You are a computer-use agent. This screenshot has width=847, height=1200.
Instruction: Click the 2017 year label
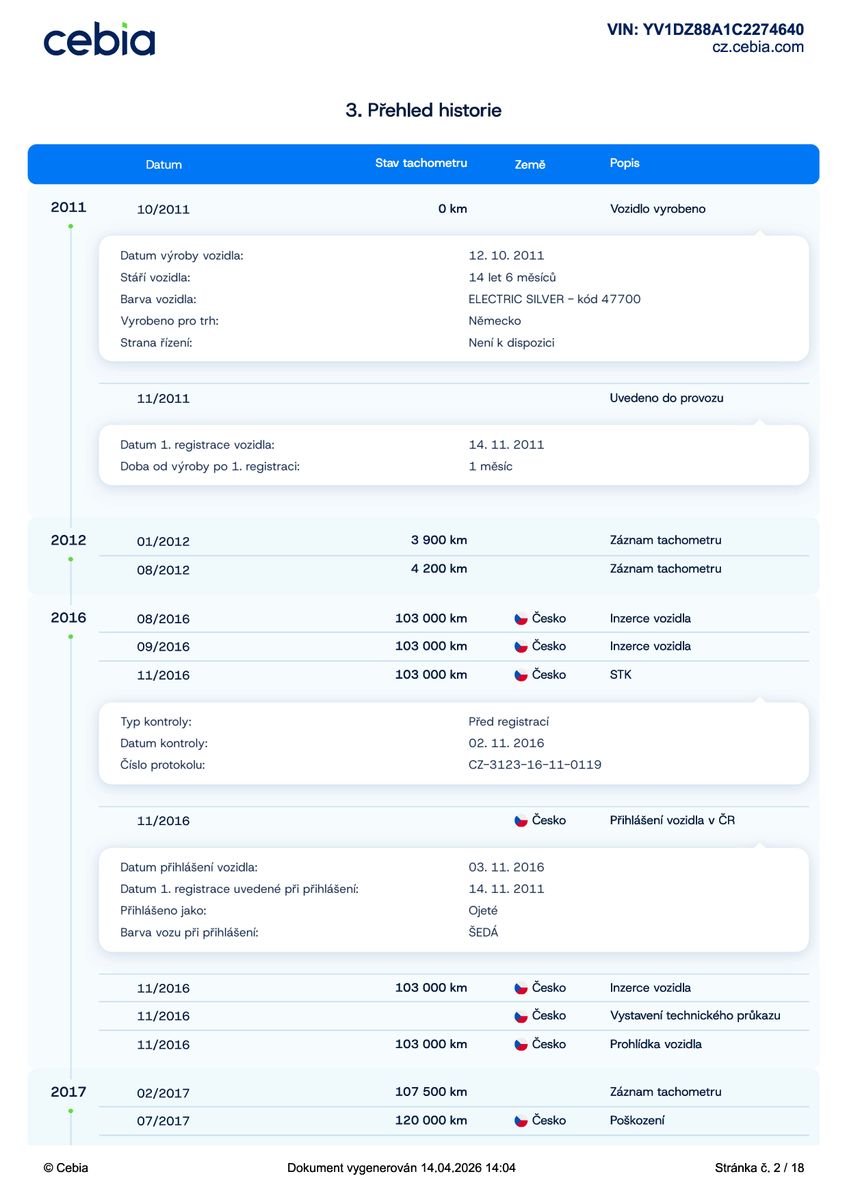[x=69, y=1092]
